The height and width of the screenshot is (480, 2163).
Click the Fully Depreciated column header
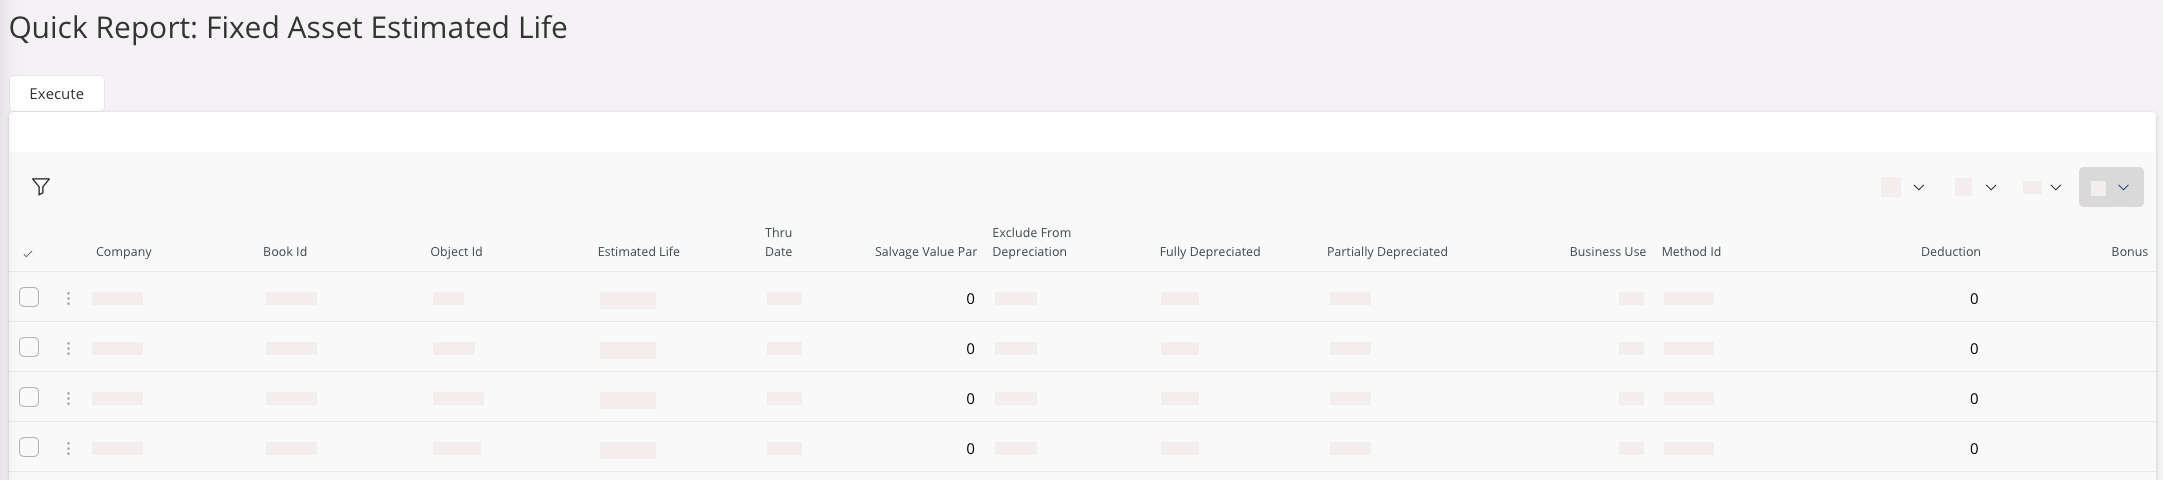pos(1209,252)
